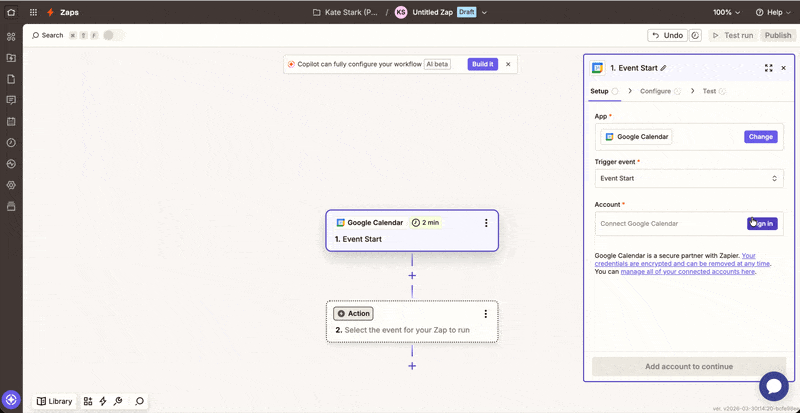Open the 100% zoom dropdown
This screenshot has height=413, width=800.
point(727,12)
